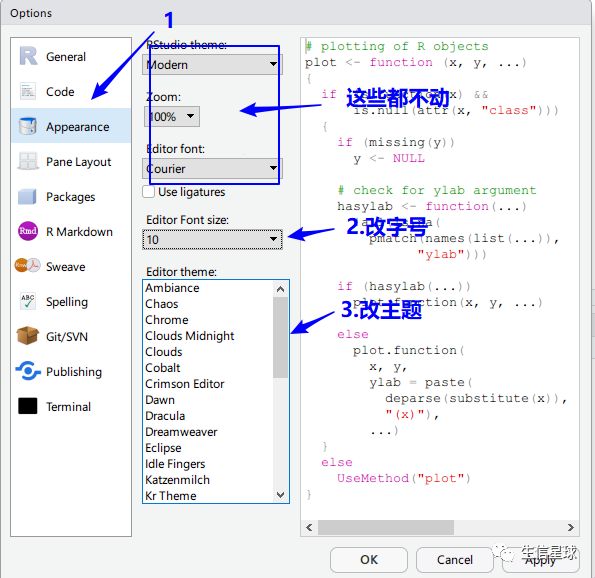595x578 pixels.
Task: Enable the Use ligatures checkbox
Action: tap(148, 192)
